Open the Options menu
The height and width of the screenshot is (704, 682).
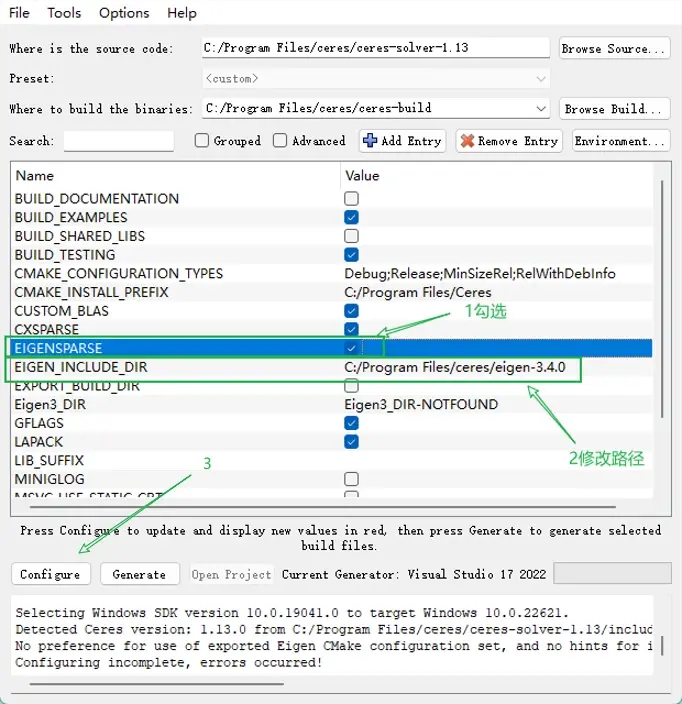[x=124, y=13]
